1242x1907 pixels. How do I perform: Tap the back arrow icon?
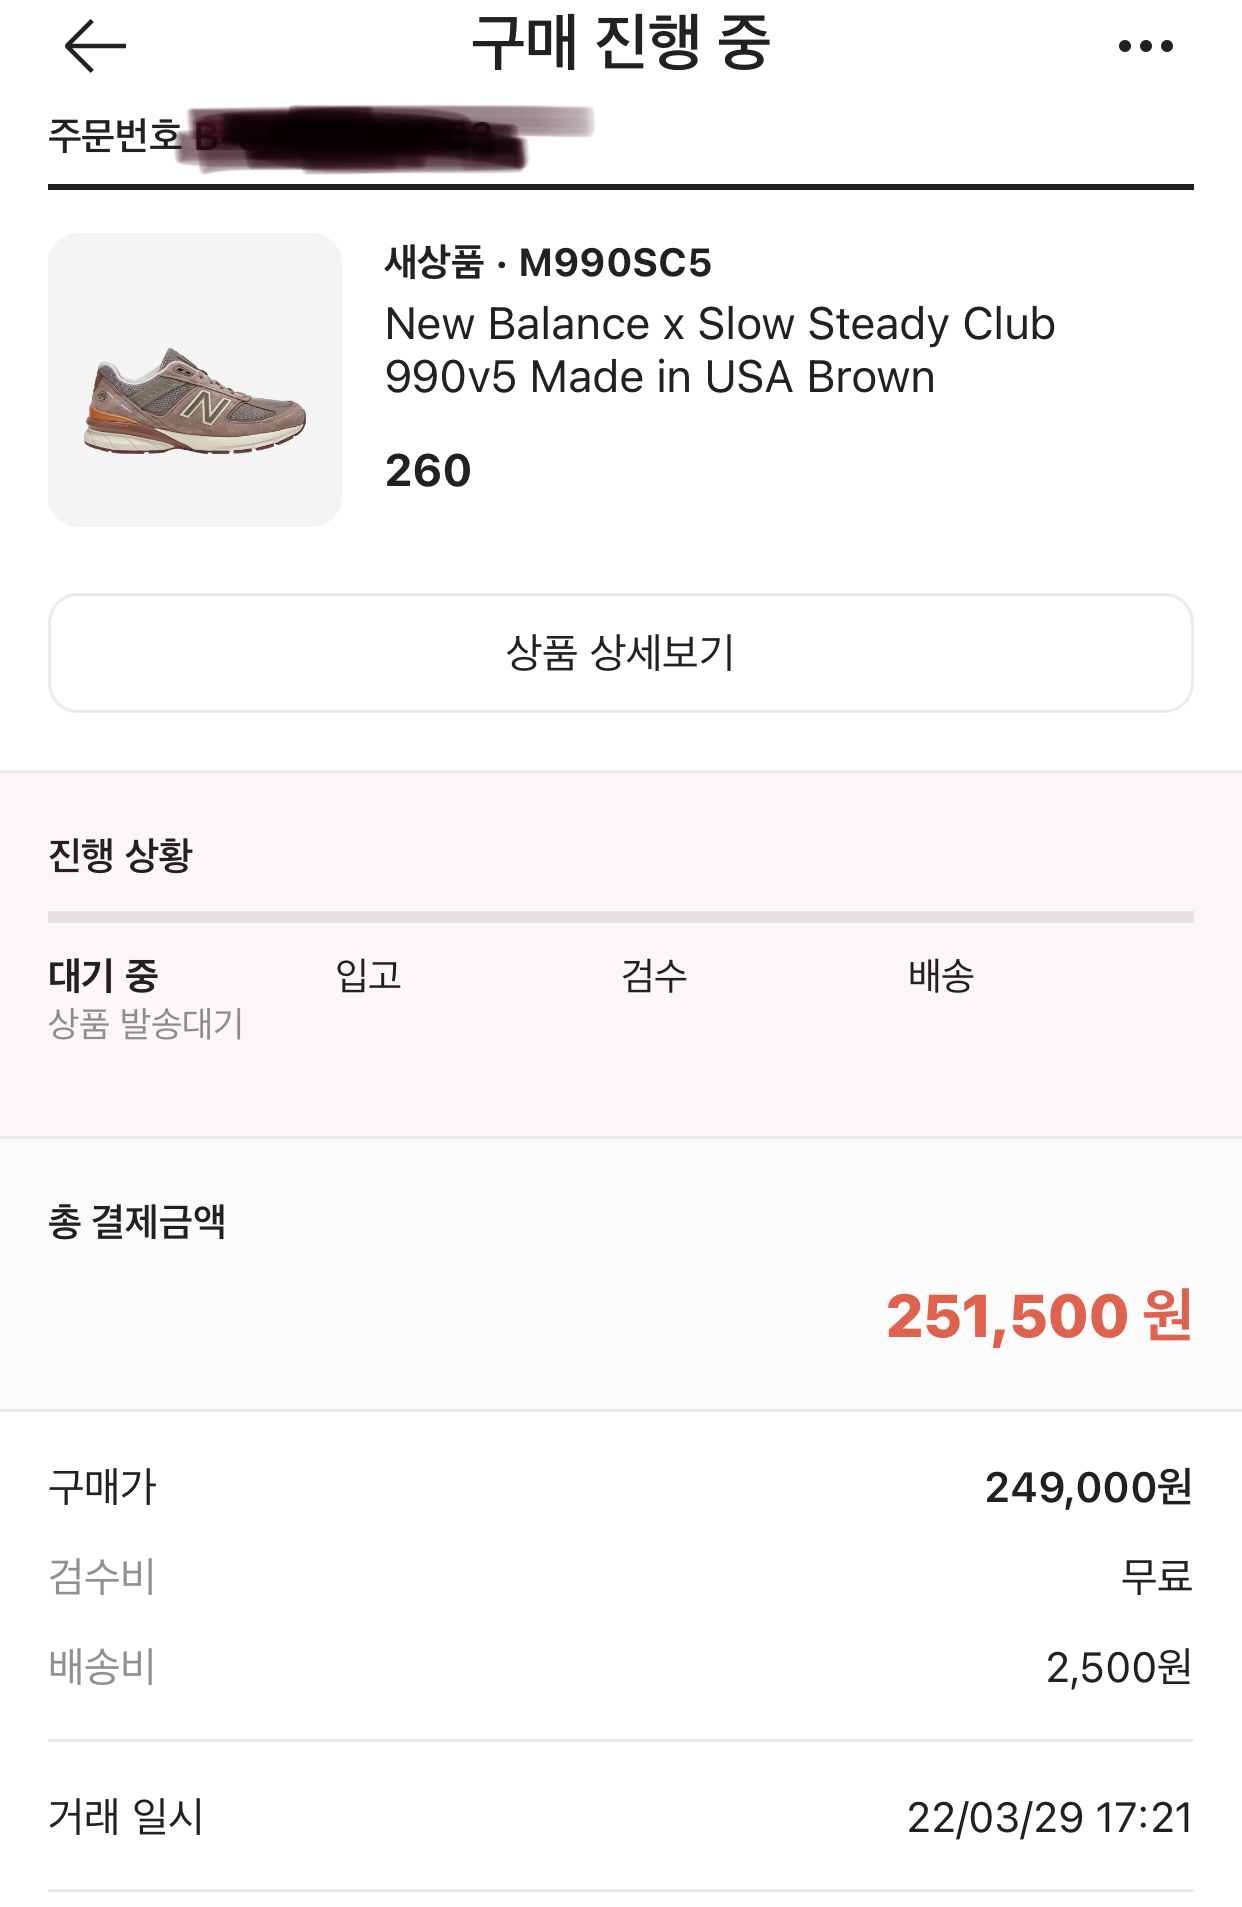coord(94,46)
